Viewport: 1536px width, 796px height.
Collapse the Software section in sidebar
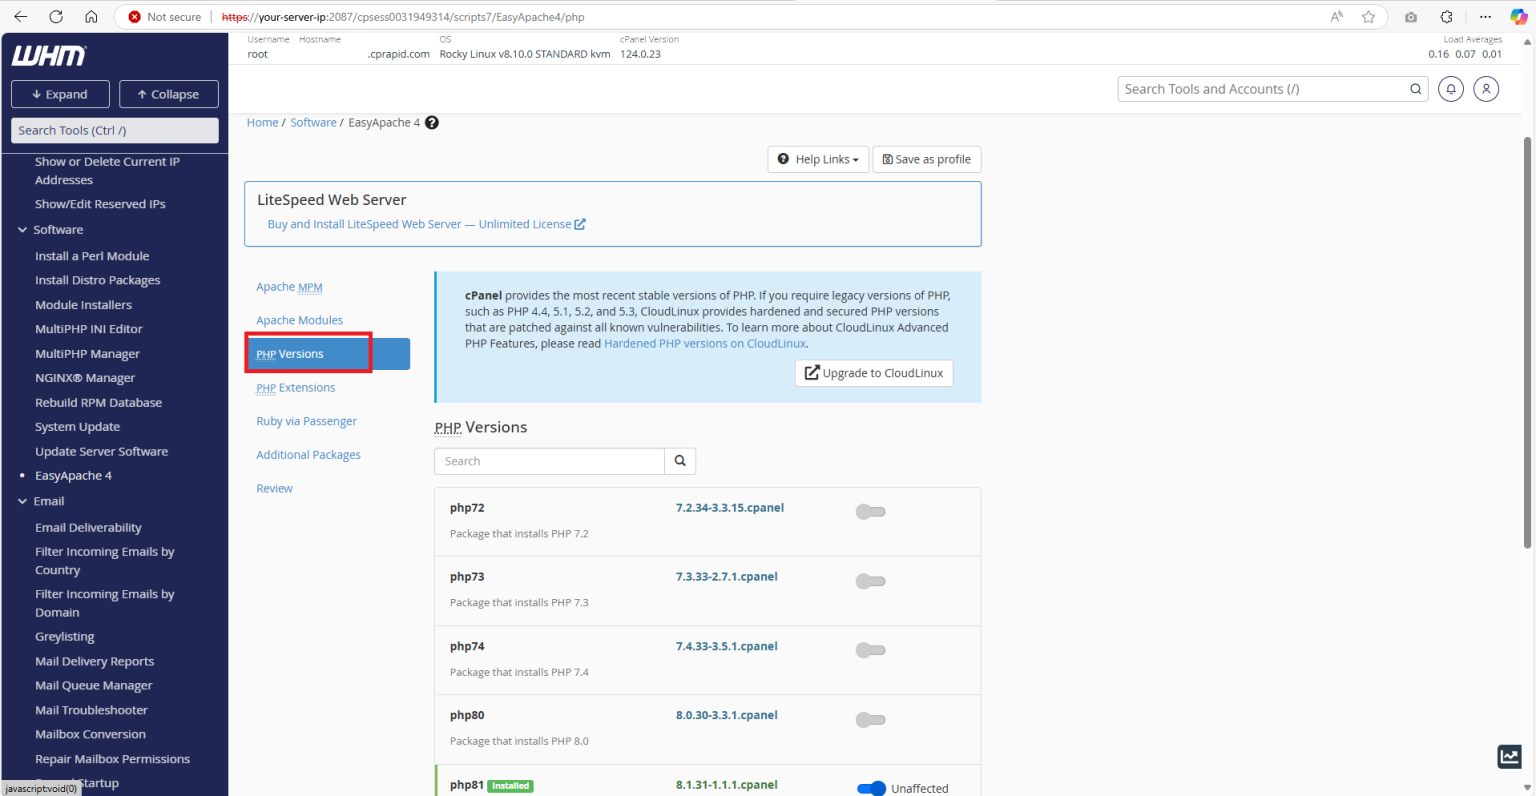[22, 229]
